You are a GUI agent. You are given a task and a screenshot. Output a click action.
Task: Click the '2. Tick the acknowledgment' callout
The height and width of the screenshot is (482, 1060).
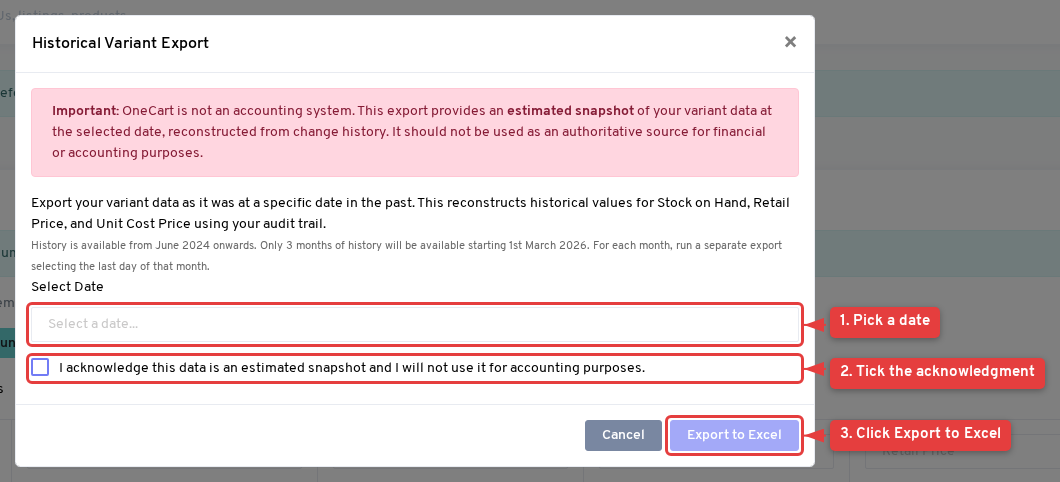pos(936,372)
